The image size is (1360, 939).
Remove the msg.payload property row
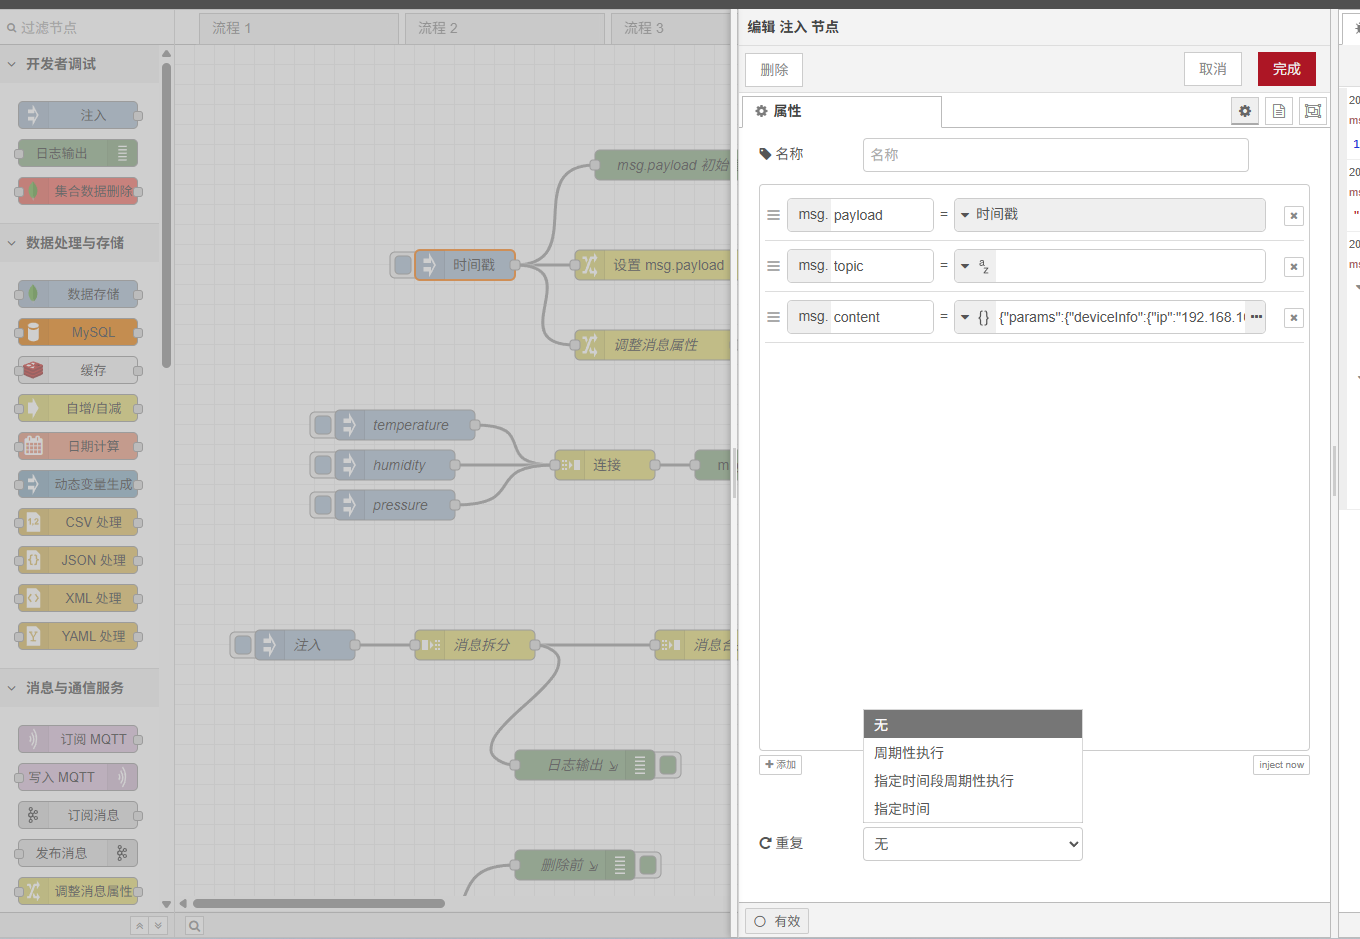click(x=1293, y=216)
